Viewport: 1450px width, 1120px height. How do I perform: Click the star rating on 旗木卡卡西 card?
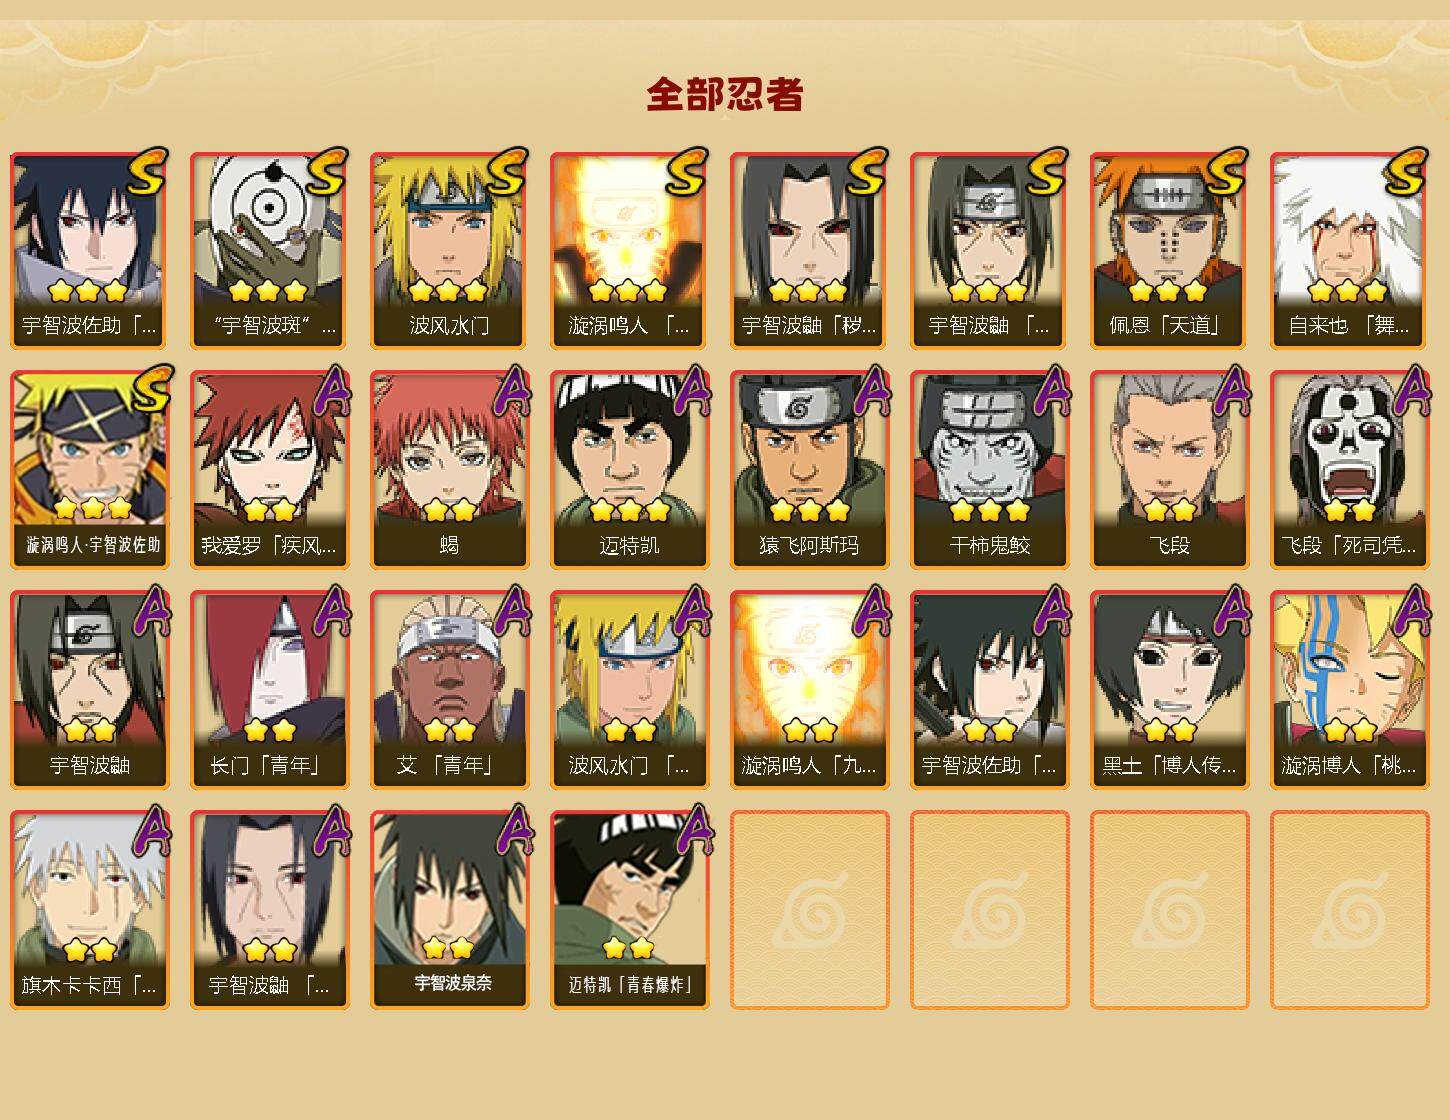(x=90, y=950)
